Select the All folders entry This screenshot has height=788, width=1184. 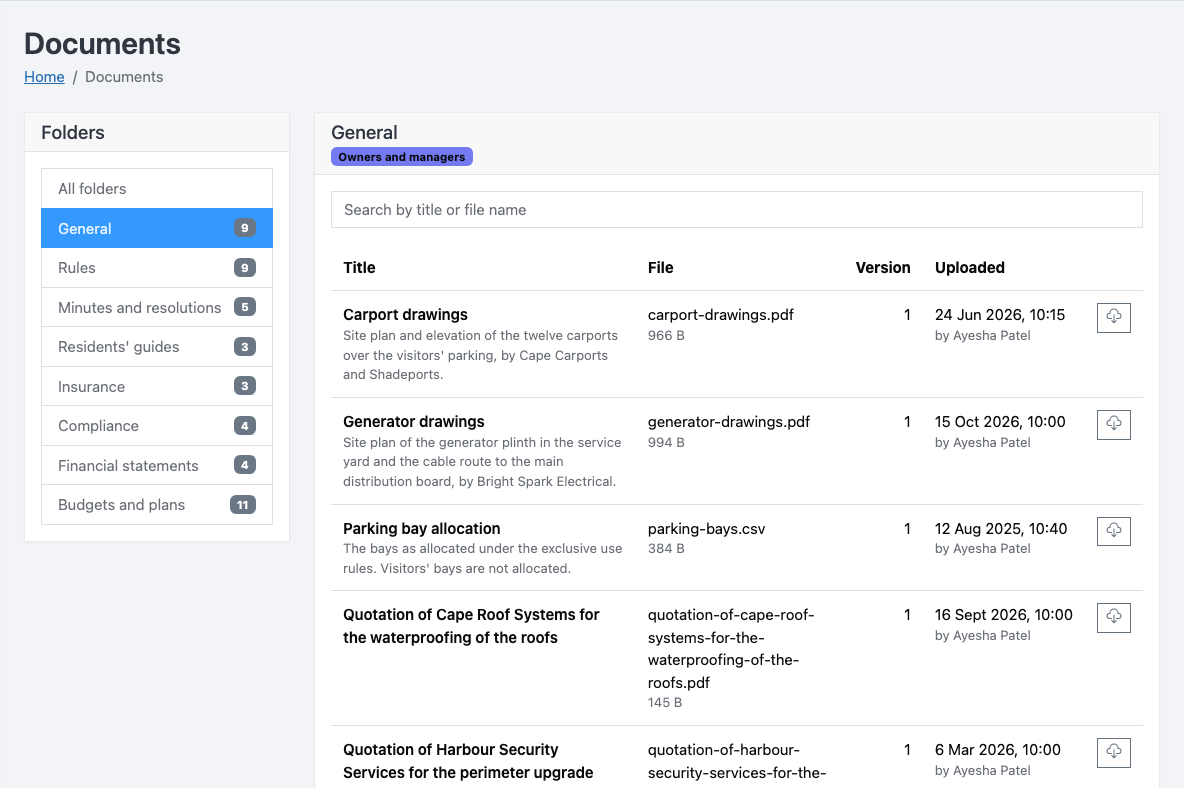[x=157, y=189]
